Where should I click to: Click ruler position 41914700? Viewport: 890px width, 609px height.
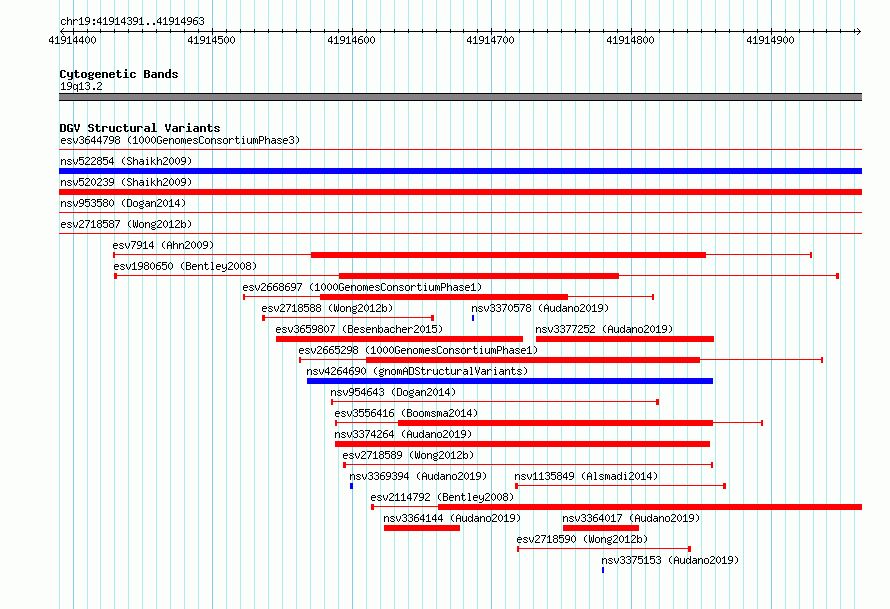pyautogui.click(x=490, y=40)
